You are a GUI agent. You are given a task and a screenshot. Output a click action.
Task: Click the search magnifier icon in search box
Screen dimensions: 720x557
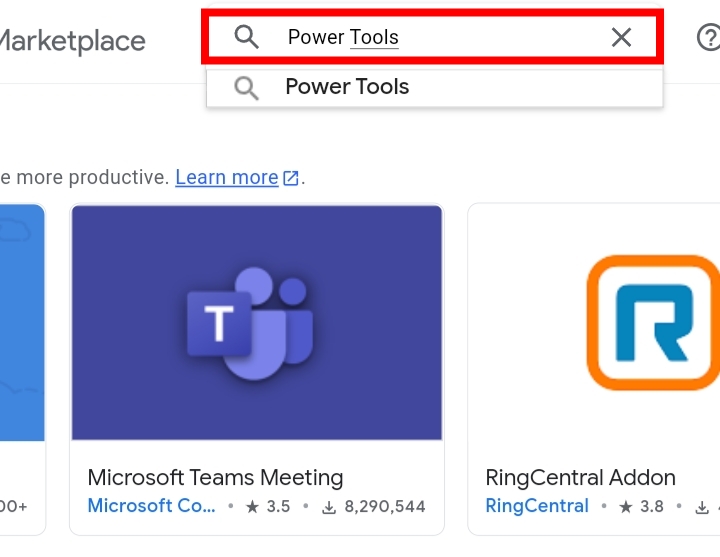(x=246, y=37)
